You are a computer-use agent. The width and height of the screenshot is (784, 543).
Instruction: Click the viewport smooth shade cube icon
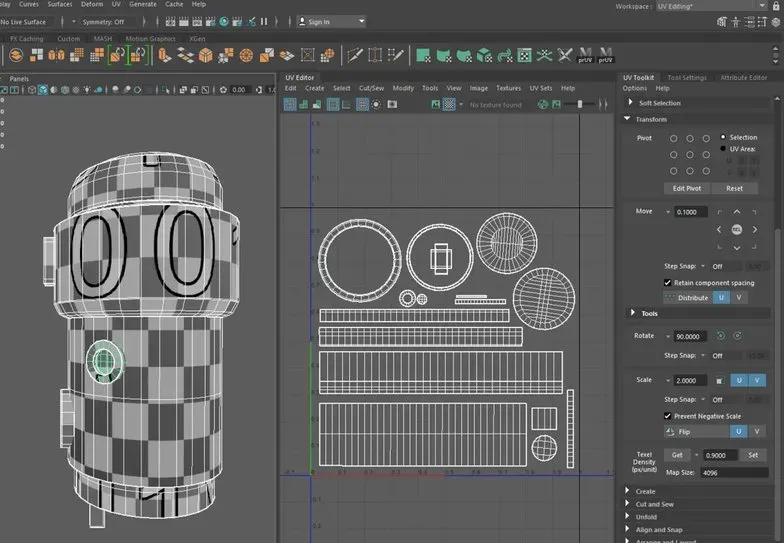click(x=43, y=90)
